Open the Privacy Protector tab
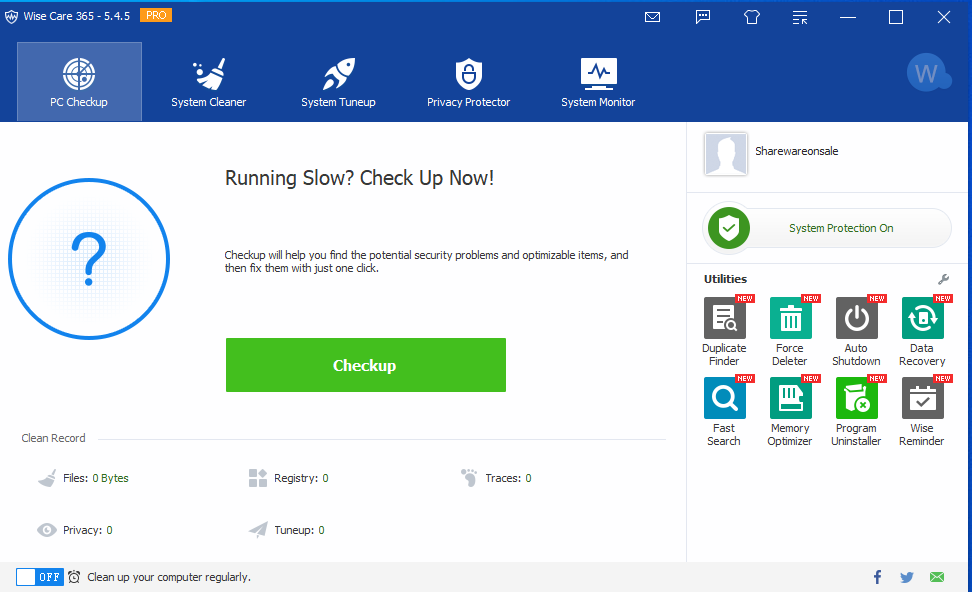This screenshot has height=592, width=972. 469,82
